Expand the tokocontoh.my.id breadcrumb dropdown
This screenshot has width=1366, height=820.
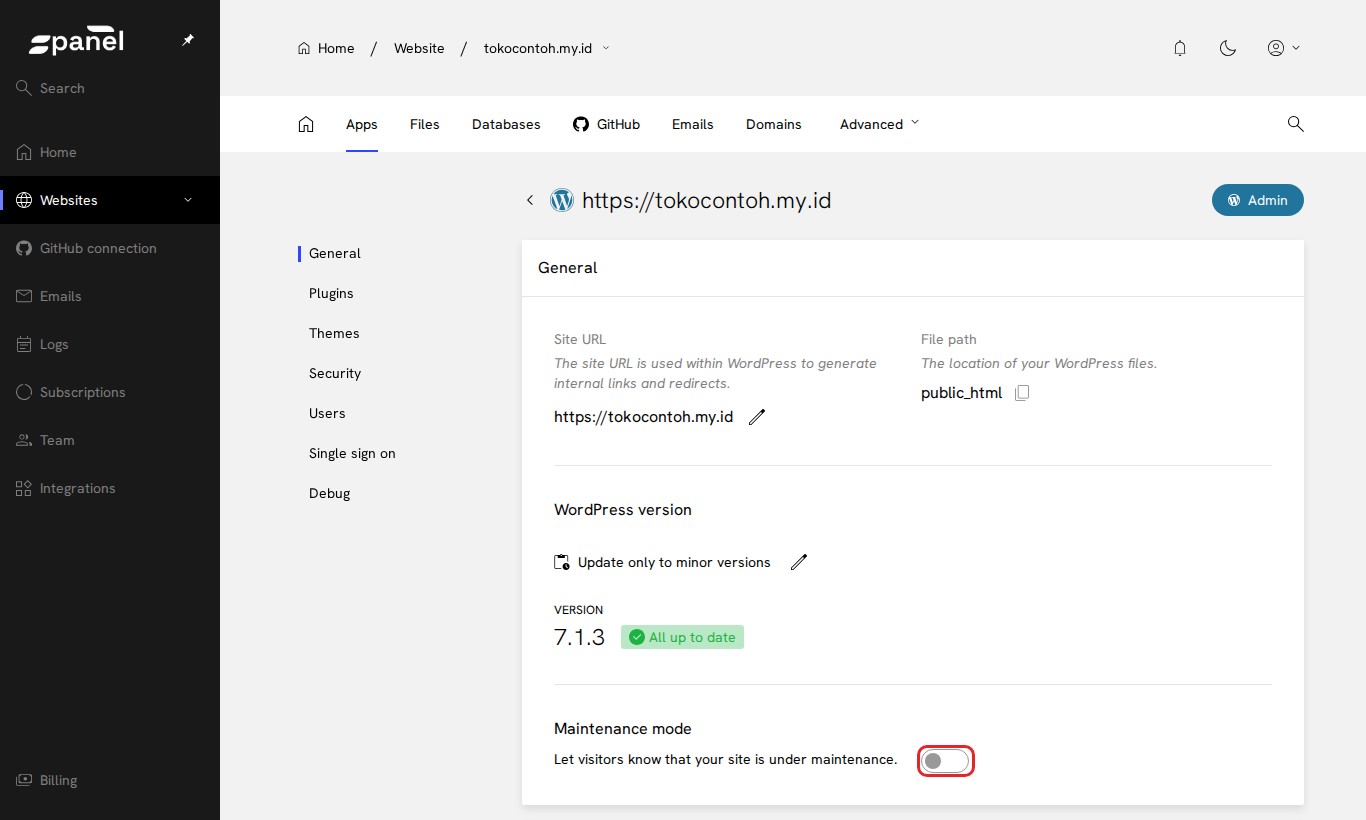coord(606,48)
